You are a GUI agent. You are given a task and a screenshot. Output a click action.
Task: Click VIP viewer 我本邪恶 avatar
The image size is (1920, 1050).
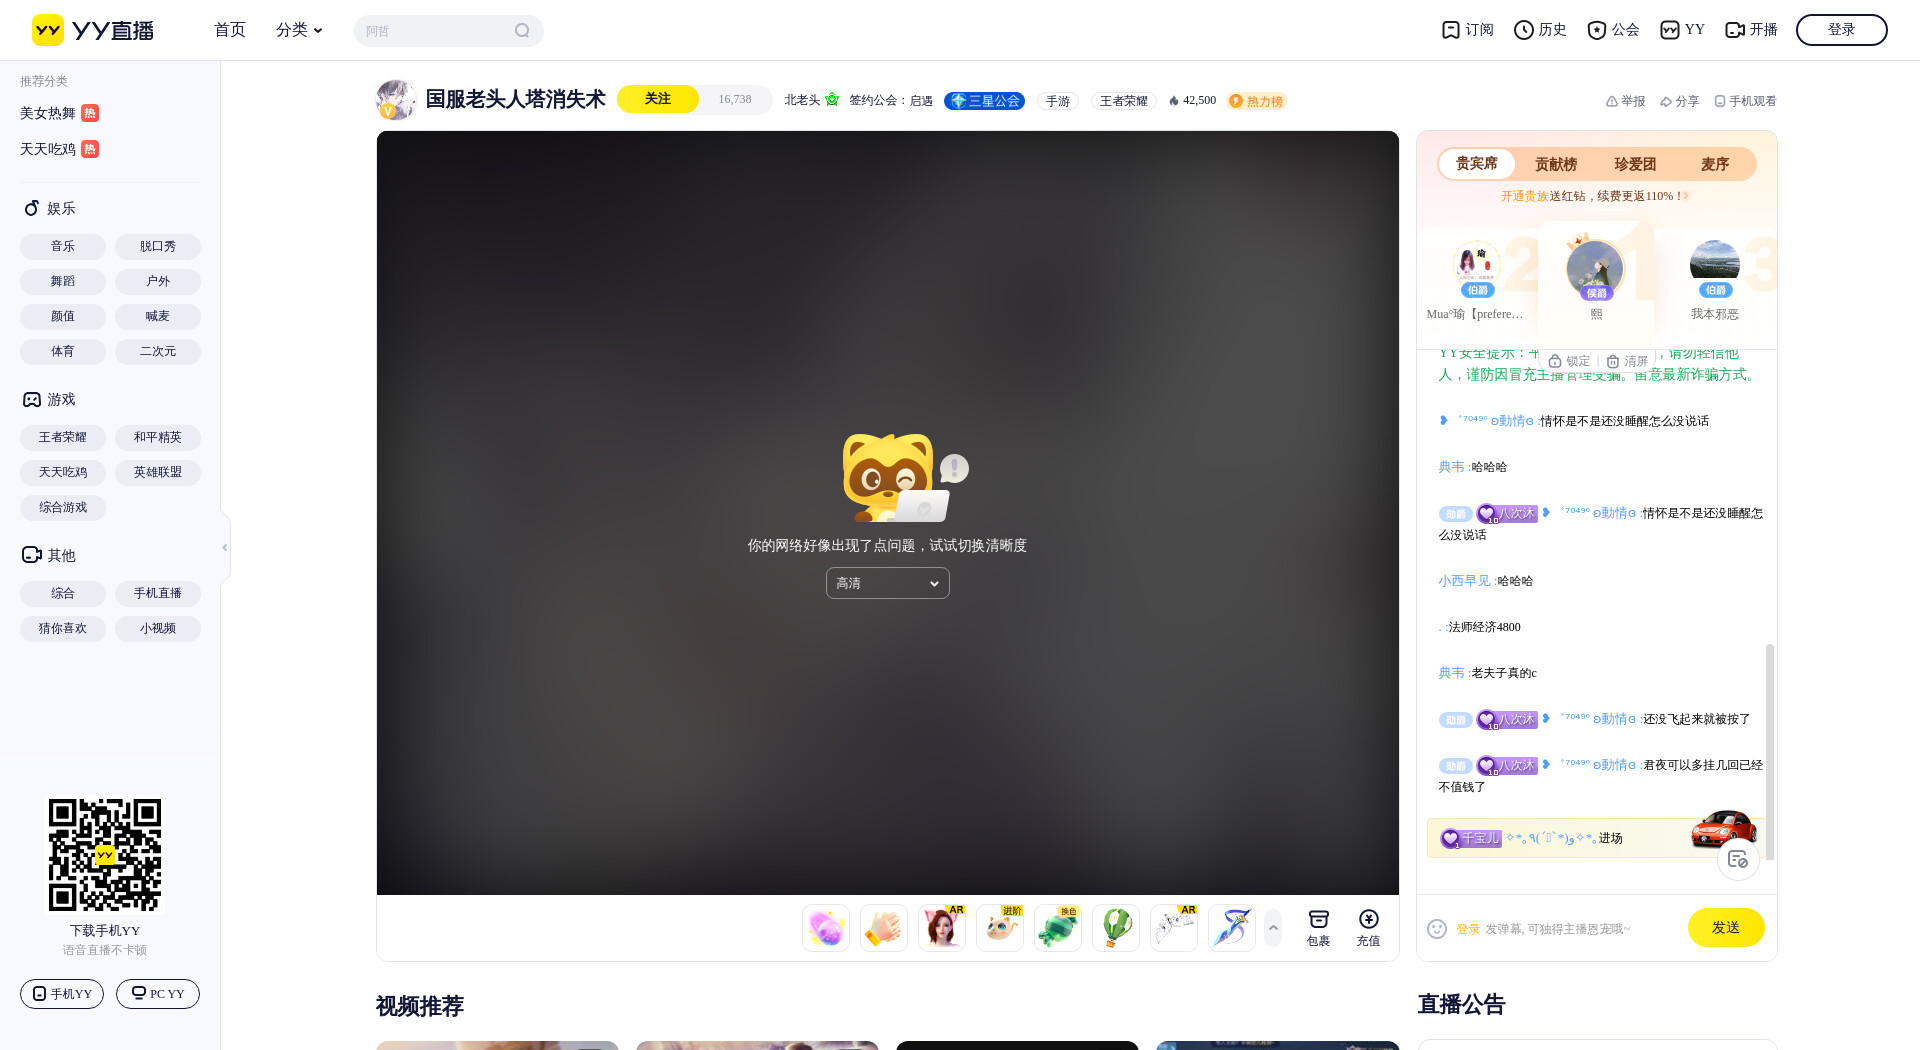coord(1715,266)
